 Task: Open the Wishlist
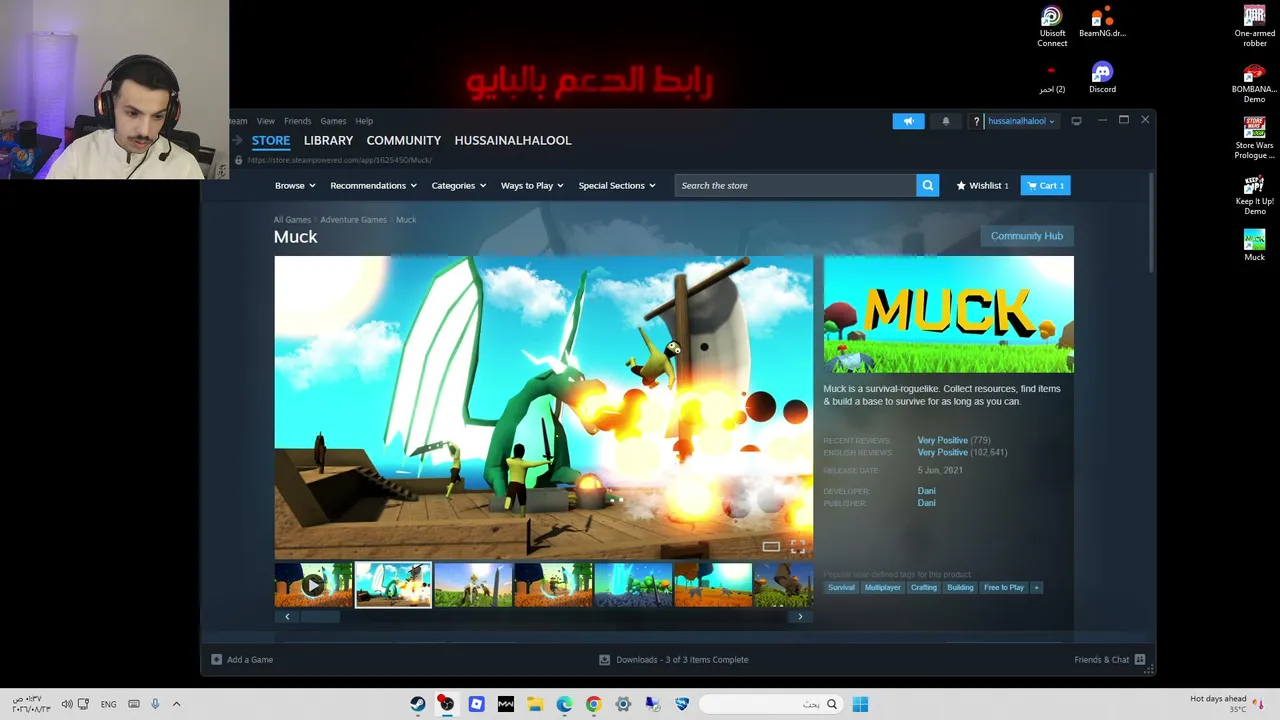982,185
